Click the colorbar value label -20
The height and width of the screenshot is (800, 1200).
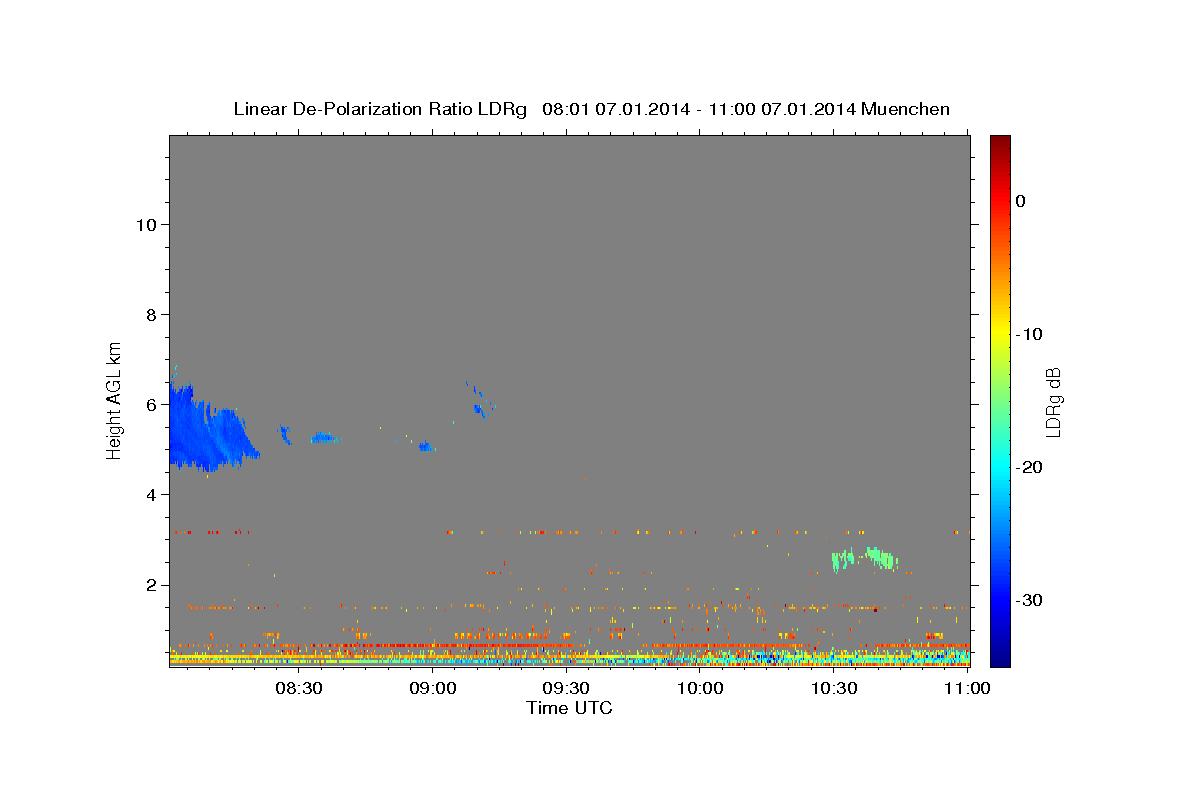coord(1029,467)
